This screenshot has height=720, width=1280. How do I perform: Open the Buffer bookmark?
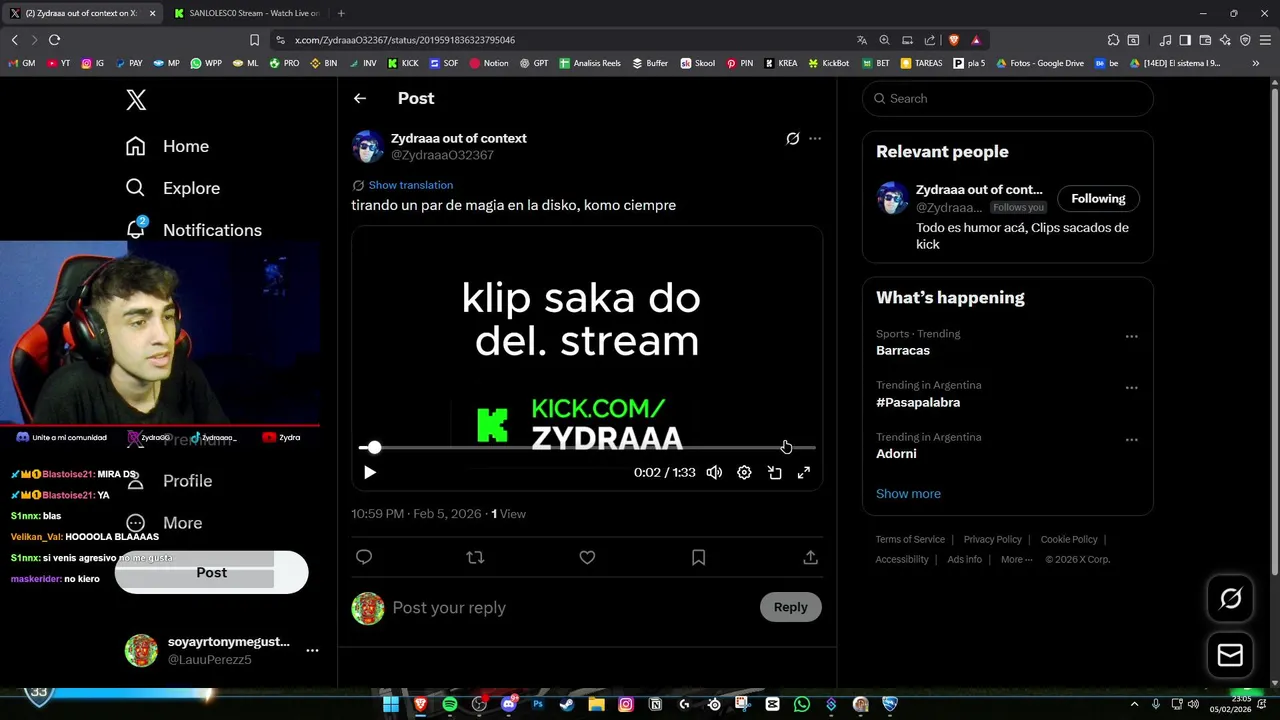[650, 63]
